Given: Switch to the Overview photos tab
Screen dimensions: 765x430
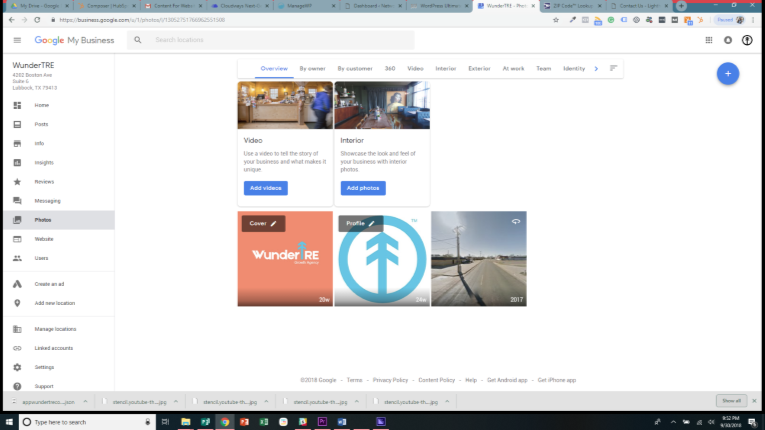Looking at the screenshot, I should point(274,69).
